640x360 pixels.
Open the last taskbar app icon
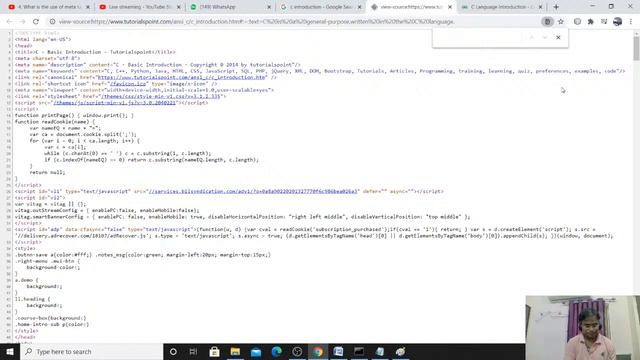point(401,351)
